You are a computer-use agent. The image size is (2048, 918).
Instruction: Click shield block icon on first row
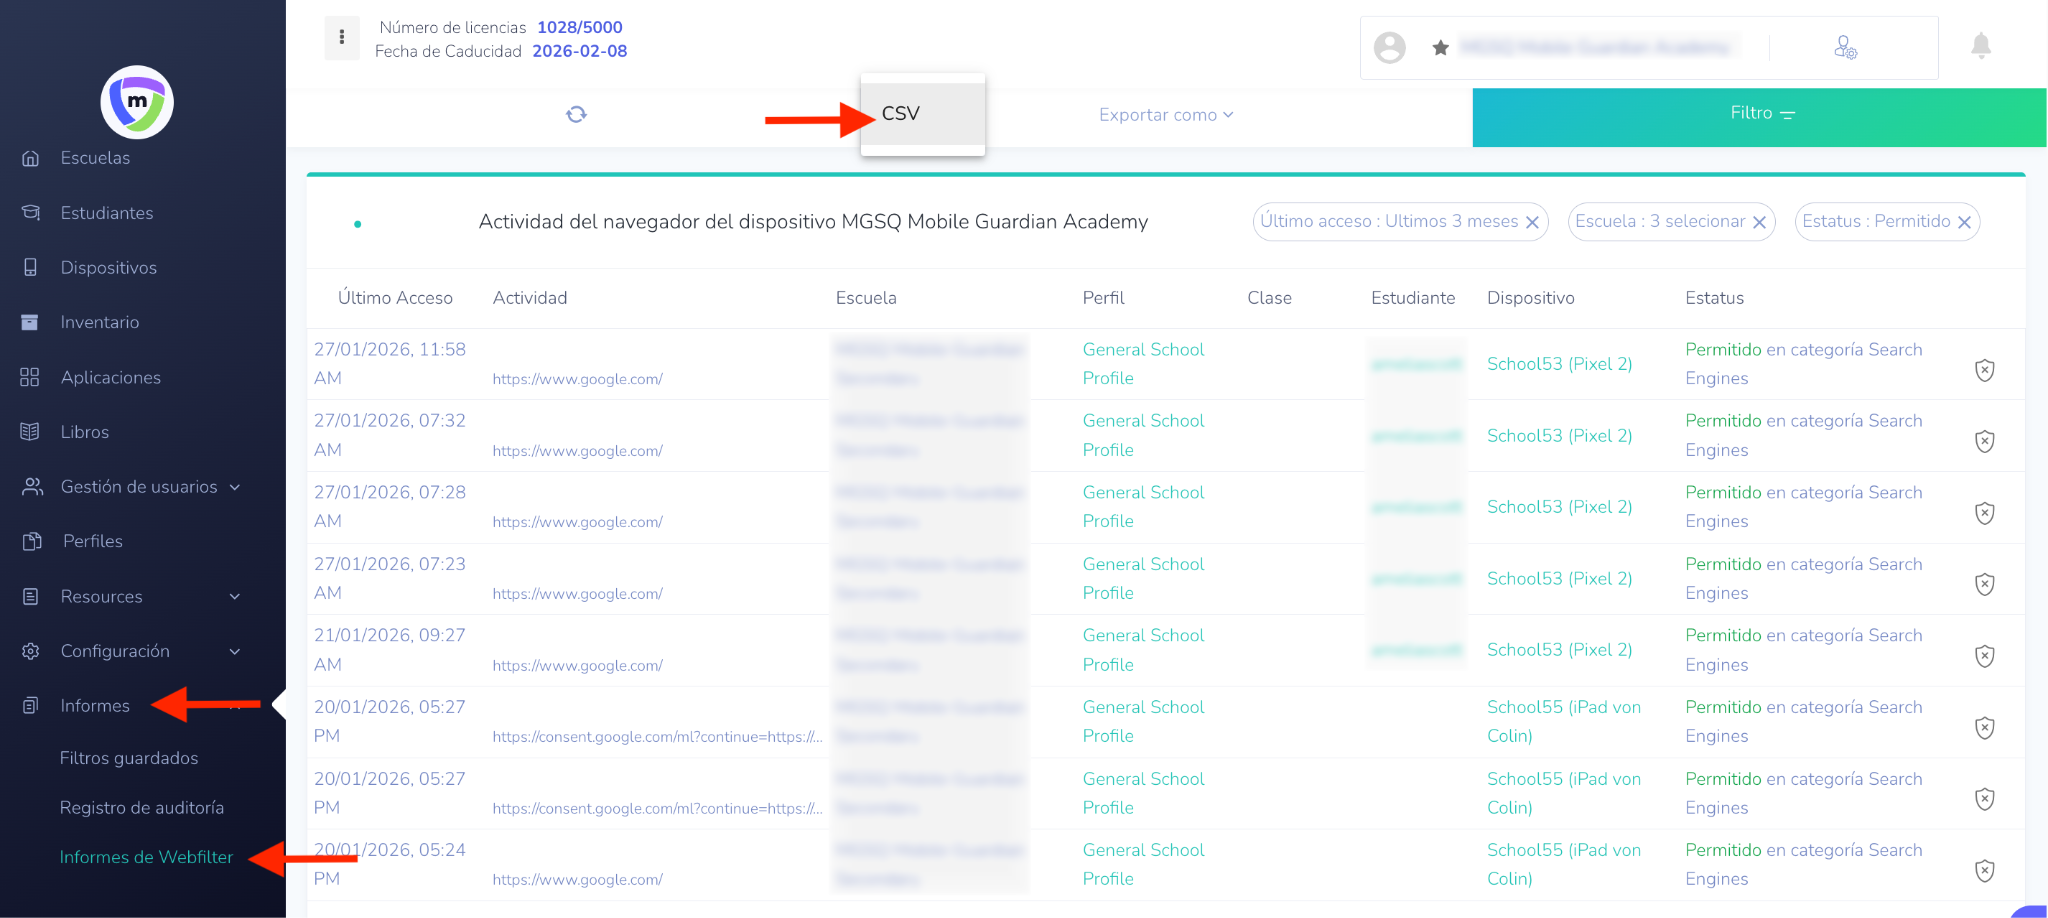pyautogui.click(x=1984, y=370)
